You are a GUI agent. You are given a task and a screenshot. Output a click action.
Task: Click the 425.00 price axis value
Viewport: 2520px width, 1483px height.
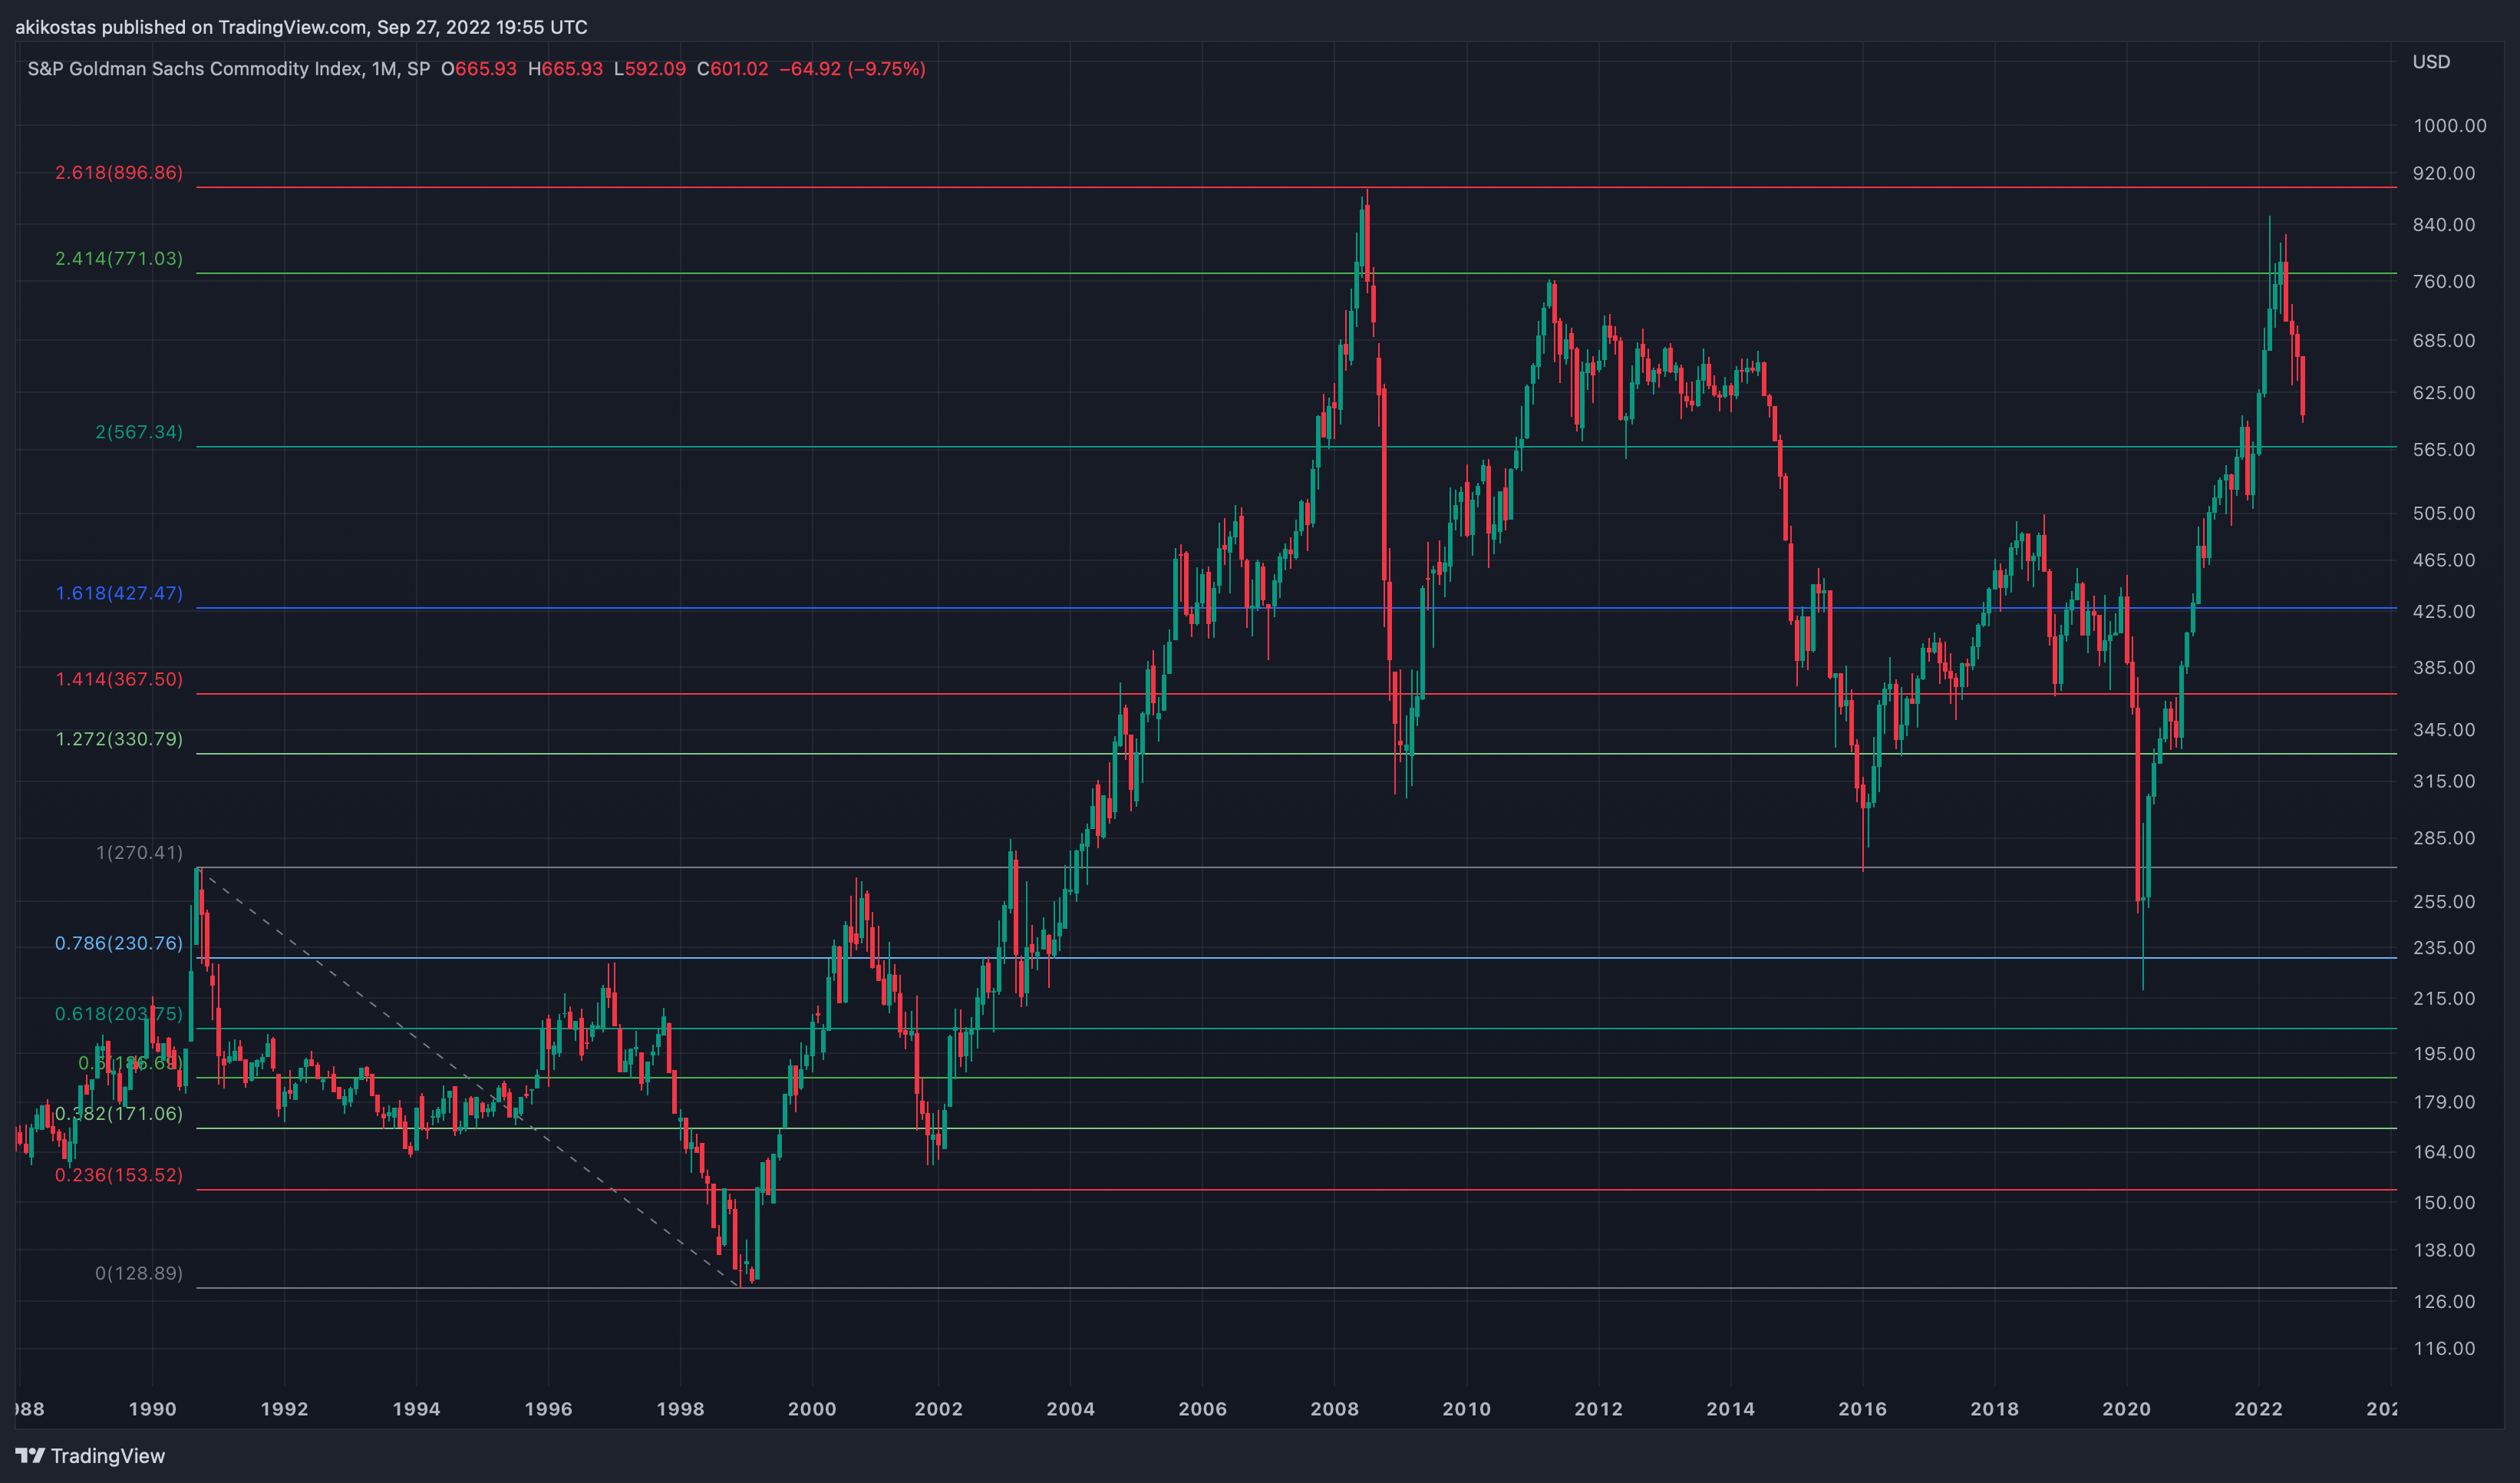point(2444,612)
